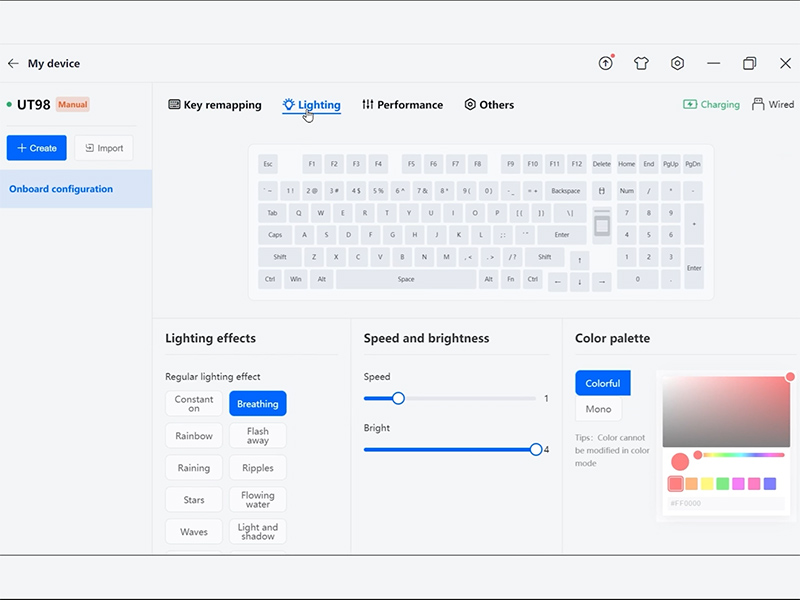Select Colorful color mode

coord(602,383)
